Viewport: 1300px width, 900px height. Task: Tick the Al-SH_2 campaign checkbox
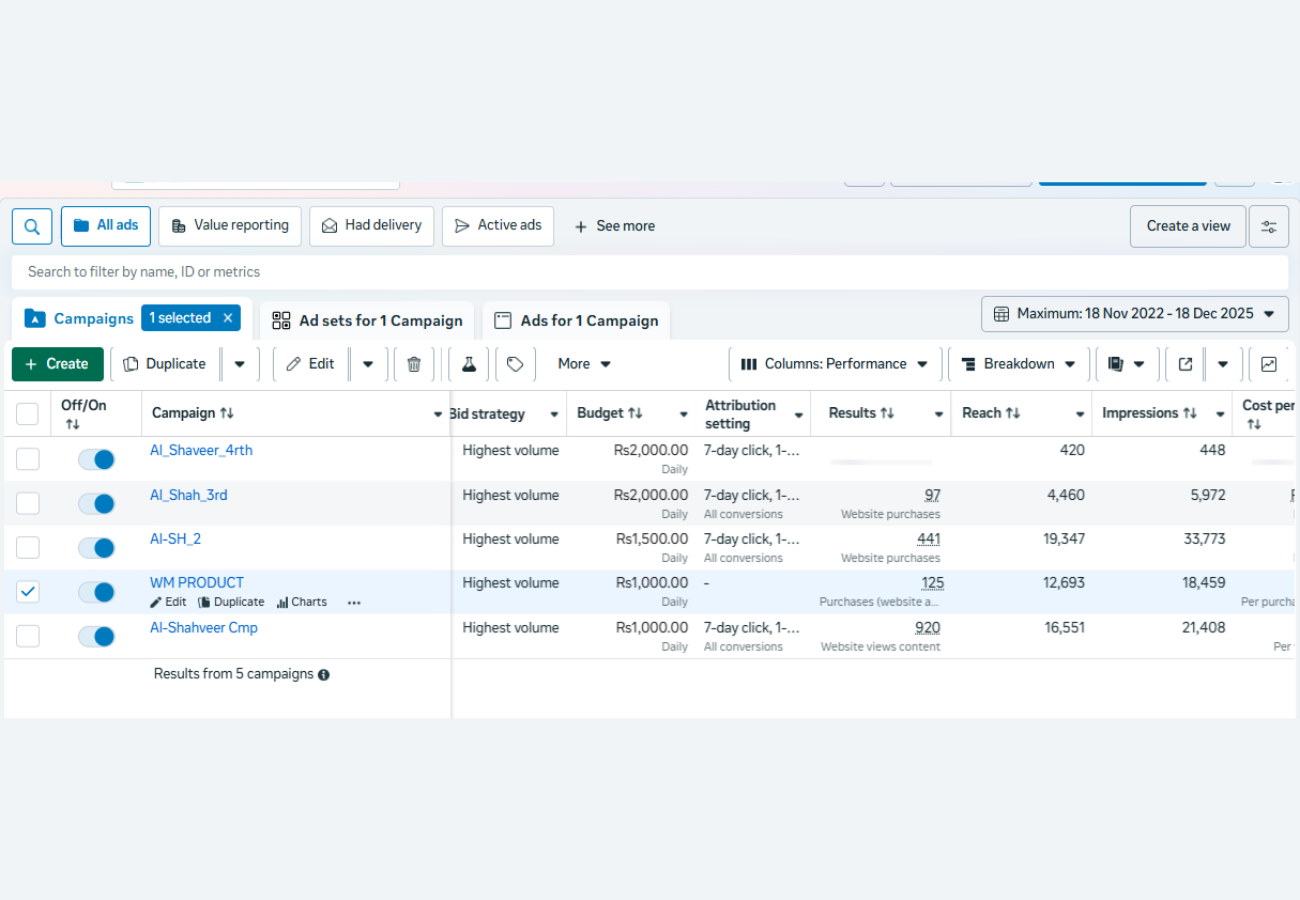28,547
